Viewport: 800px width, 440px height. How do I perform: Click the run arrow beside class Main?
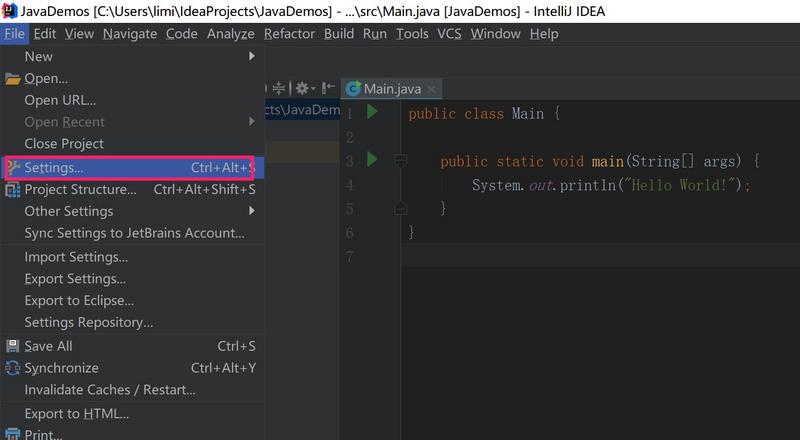(372, 112)
